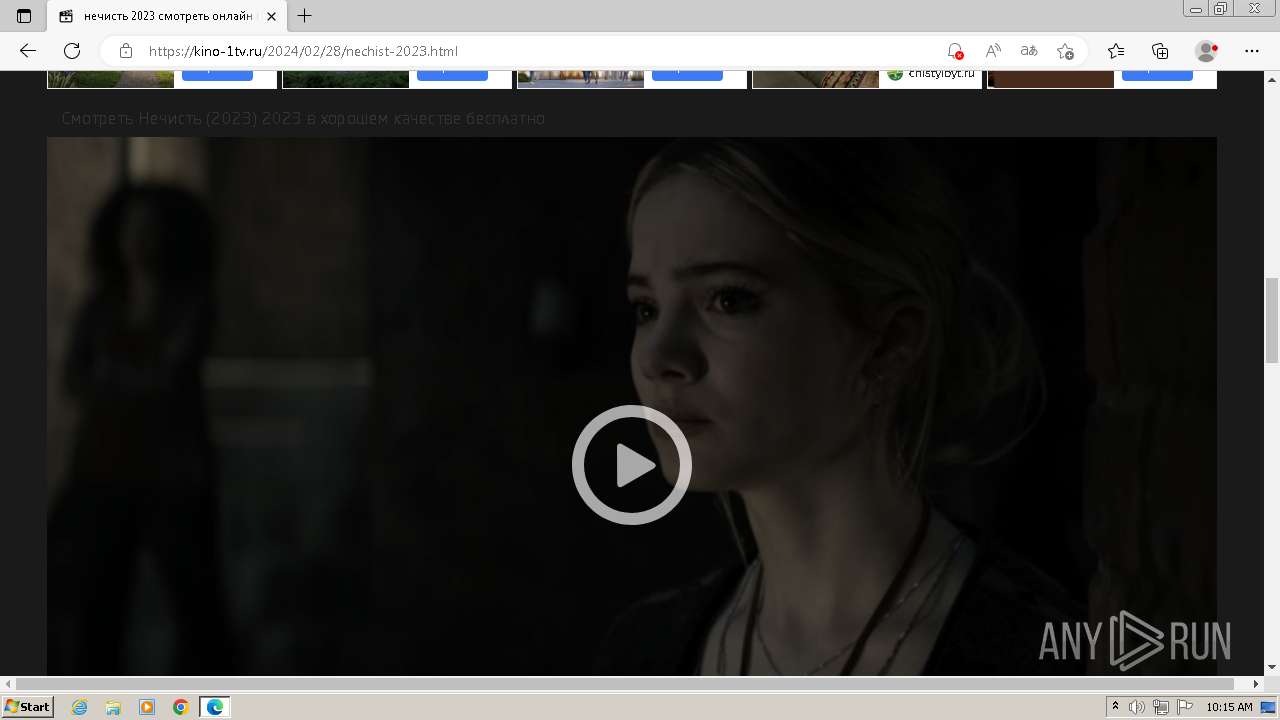Click Show desktop button
The image size is (1280, 720).
click(x=1269, y=707)
